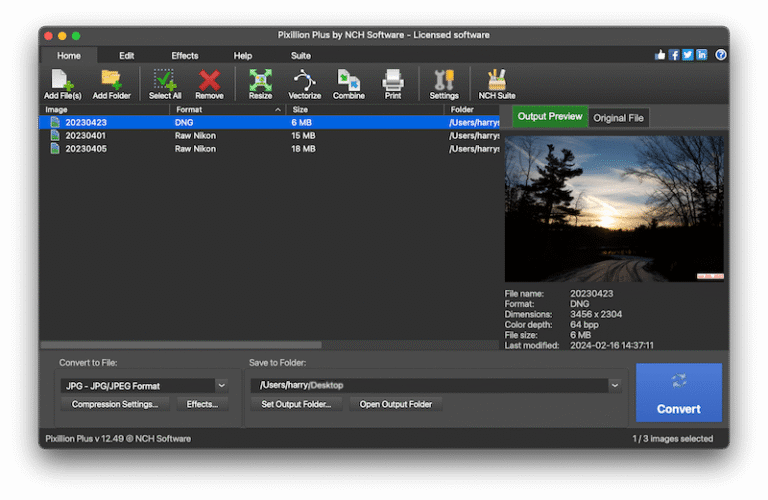Click the 3456 x 2304 dimensions value
Screen dimensions: 768x500
[596, 314]
